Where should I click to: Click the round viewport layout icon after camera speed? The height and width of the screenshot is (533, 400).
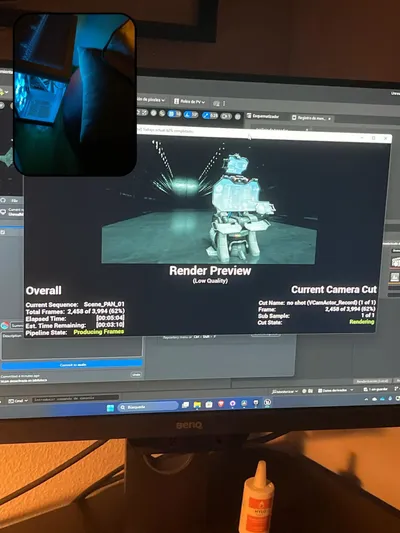238,117
